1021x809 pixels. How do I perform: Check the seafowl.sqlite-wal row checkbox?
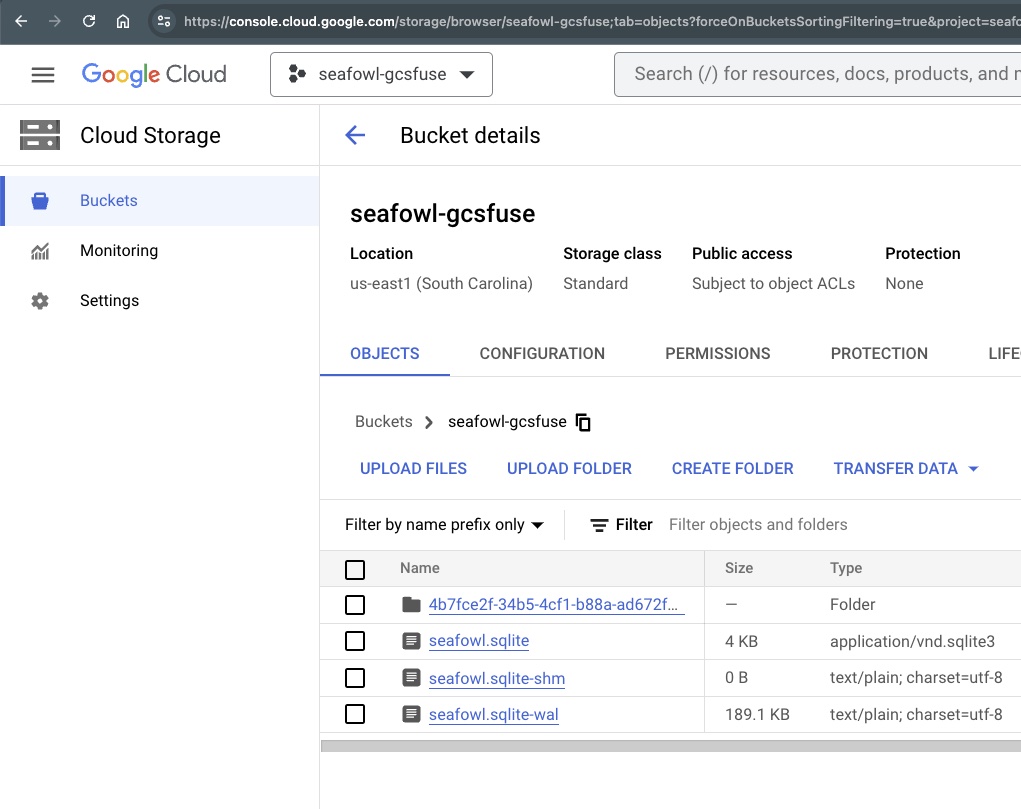pos(355,715)
